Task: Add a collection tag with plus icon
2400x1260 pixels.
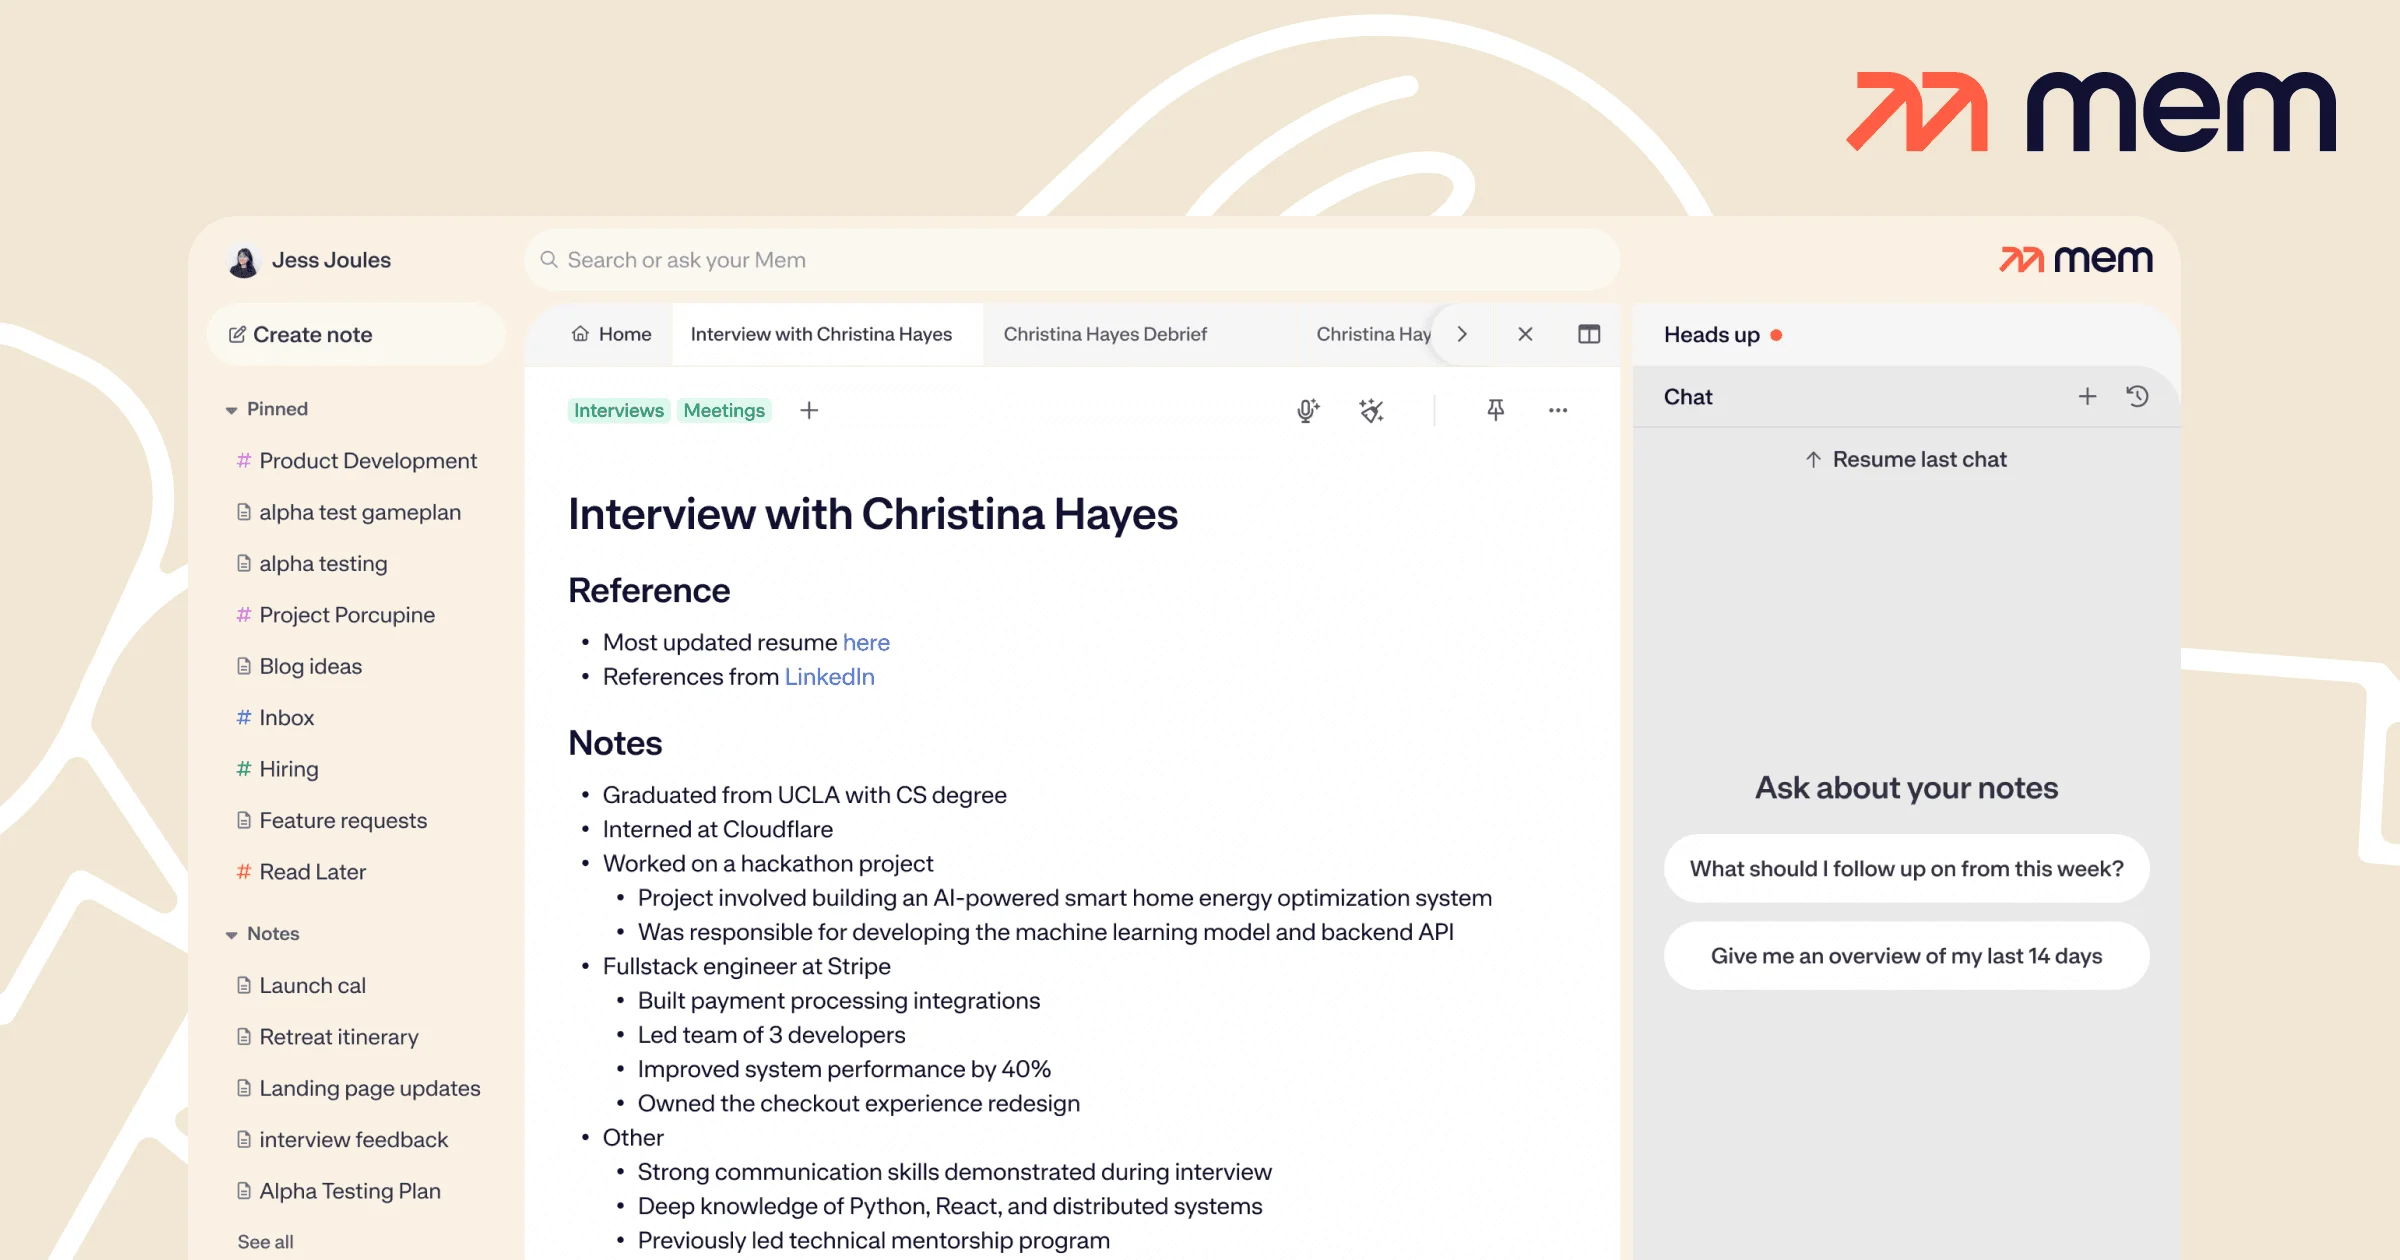Action: (809, 410)
